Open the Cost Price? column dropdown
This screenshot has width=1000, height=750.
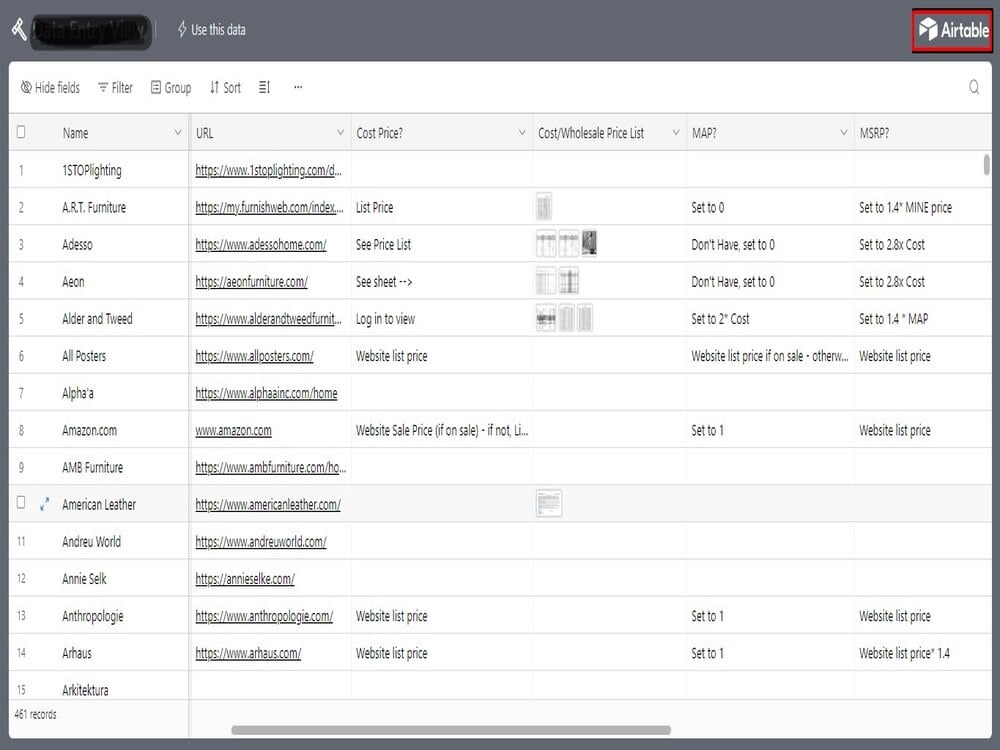pyautogui.click(x=521, y=132)
